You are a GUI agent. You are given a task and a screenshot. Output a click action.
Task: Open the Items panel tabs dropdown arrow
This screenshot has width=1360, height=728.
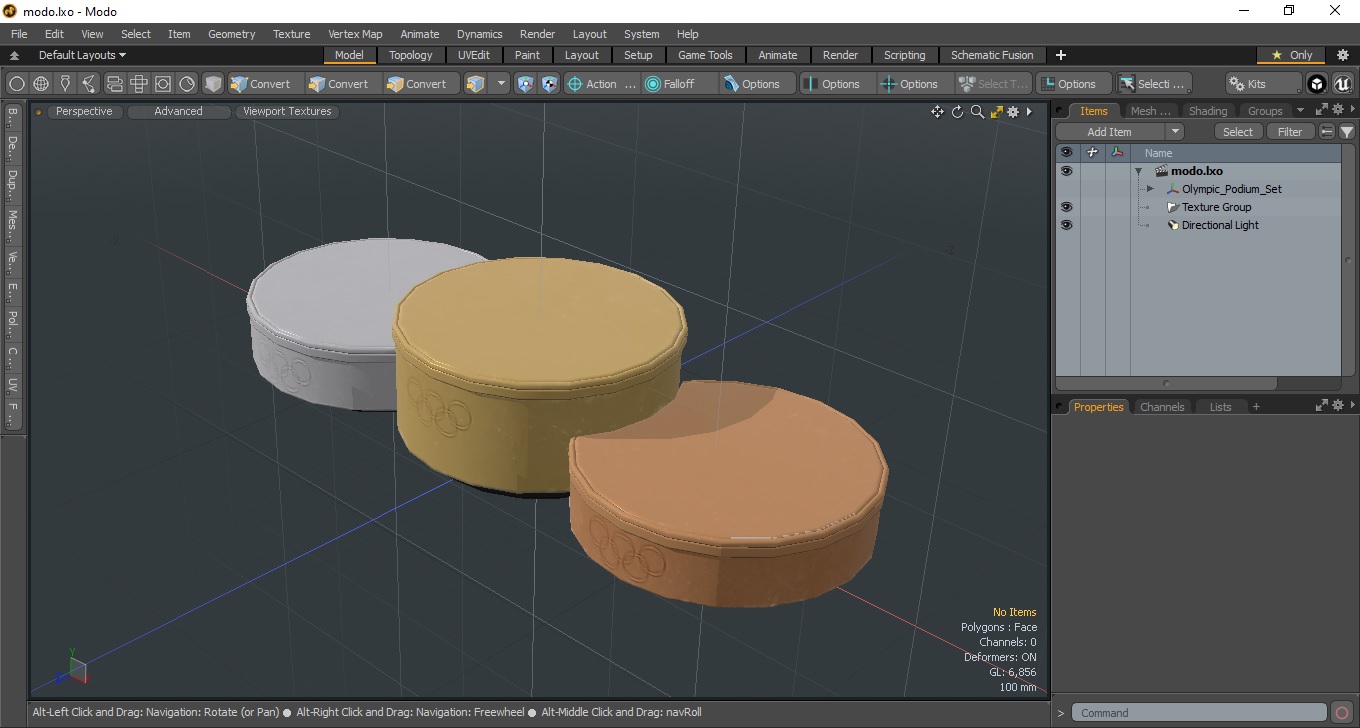coord(1300,111)
